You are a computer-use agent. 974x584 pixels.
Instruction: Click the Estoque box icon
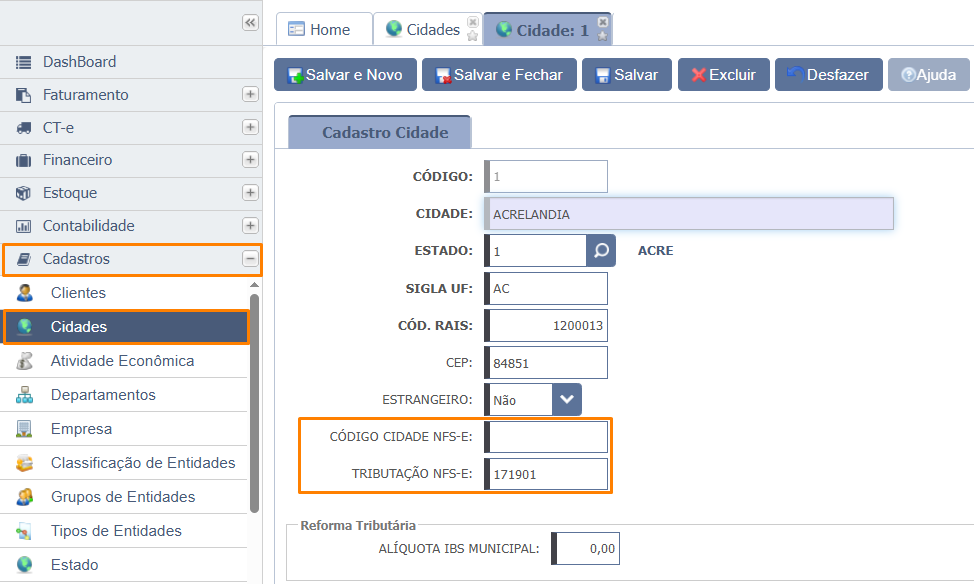[x=24, y=193]
